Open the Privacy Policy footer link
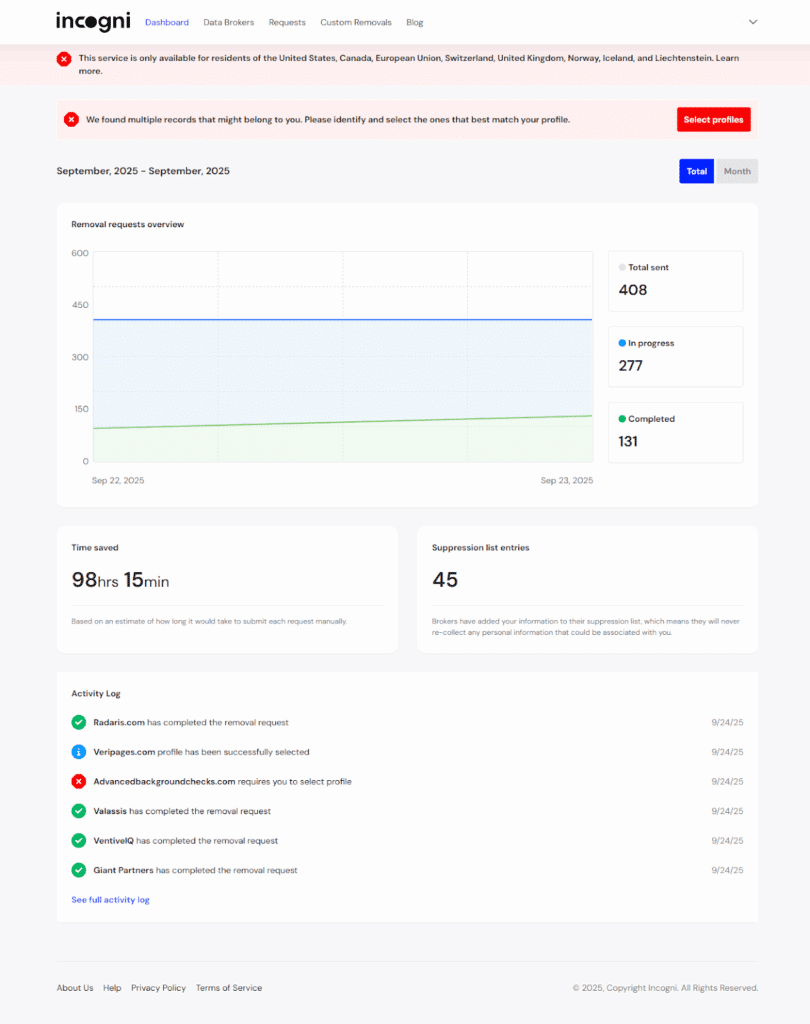The height and width of the screenshot is (1024, 810). 158,988
